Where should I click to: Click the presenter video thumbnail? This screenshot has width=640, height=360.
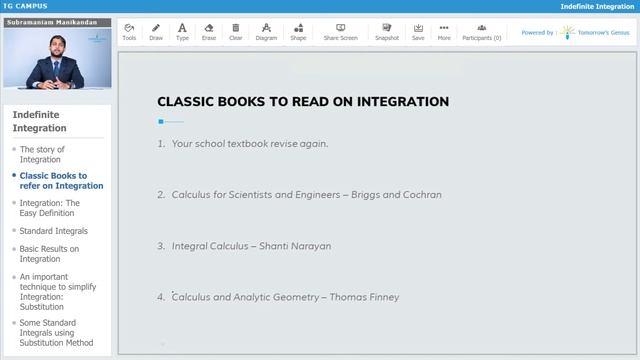57,58
